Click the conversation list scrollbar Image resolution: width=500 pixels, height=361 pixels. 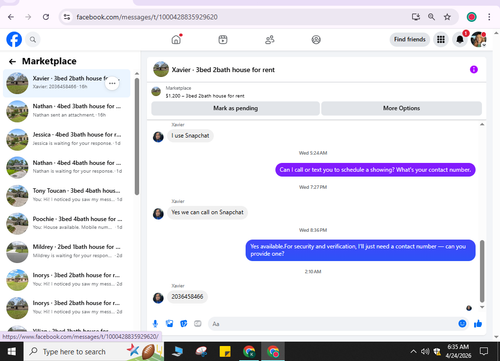pyautogui.click(x=137, y=137)
